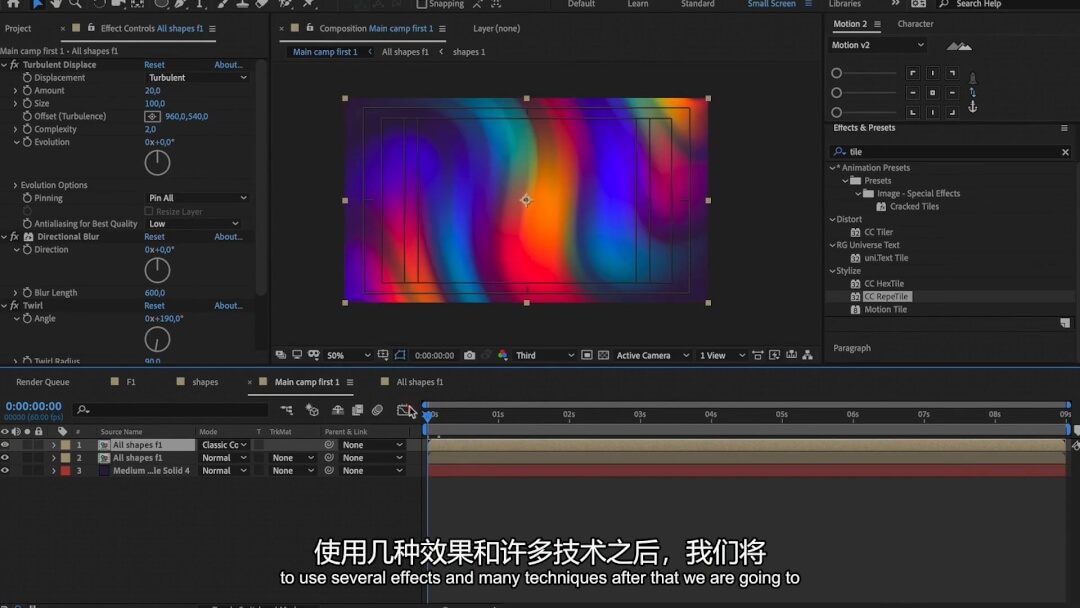Click the rocket icon in Motion 2 panel
Image resolution: width=1080 pixels, height=608 pixels.
(x=973, y=78)
